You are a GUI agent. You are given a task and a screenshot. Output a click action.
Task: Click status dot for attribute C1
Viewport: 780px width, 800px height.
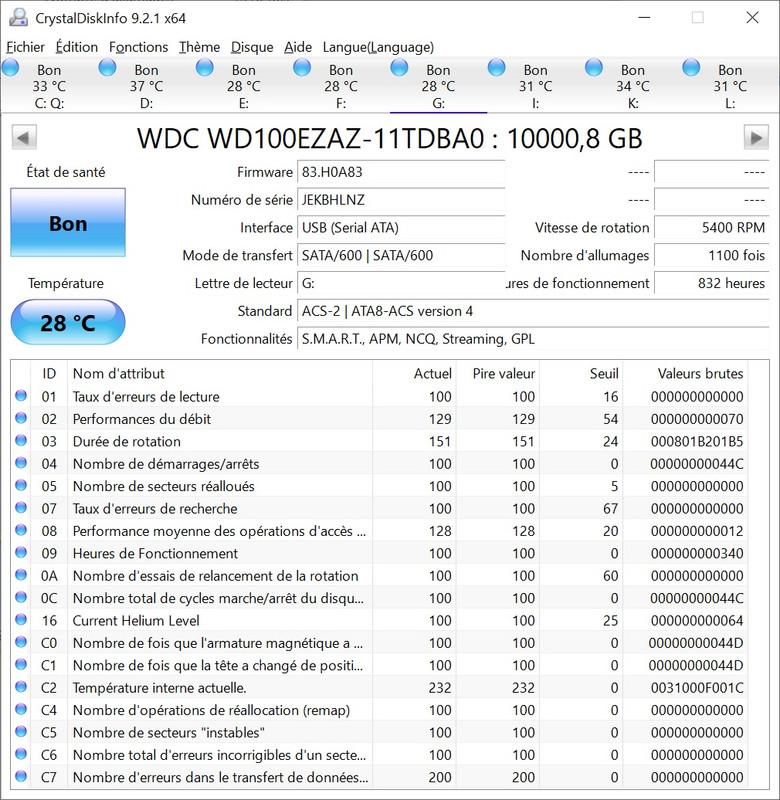click(21, 664)
